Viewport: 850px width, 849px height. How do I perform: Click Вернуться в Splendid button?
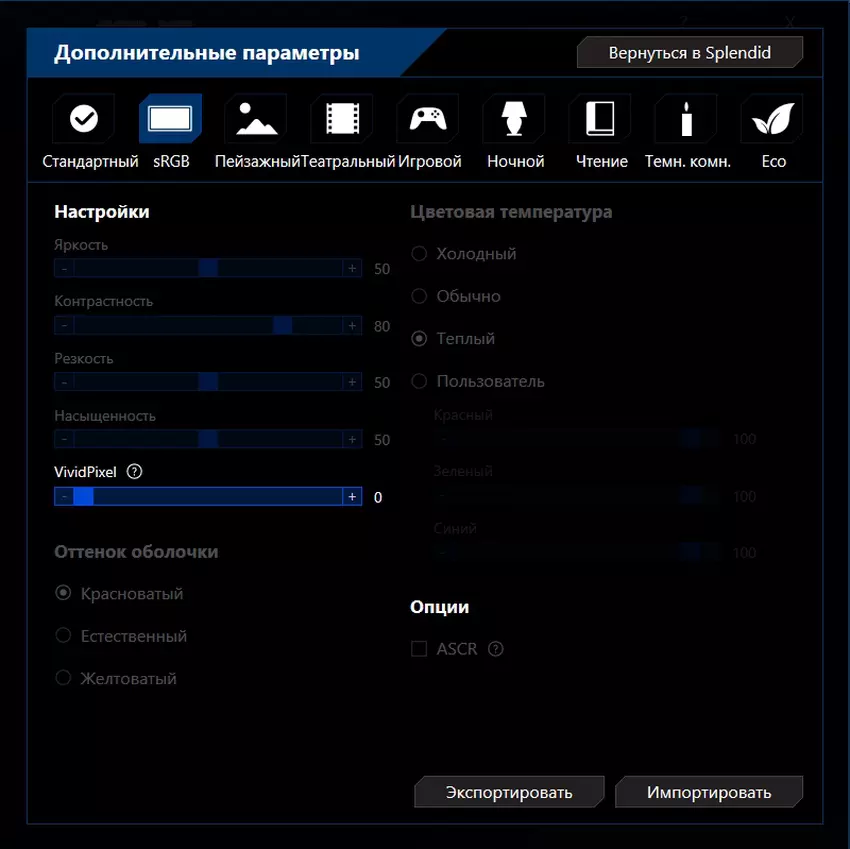coord(690,53)
